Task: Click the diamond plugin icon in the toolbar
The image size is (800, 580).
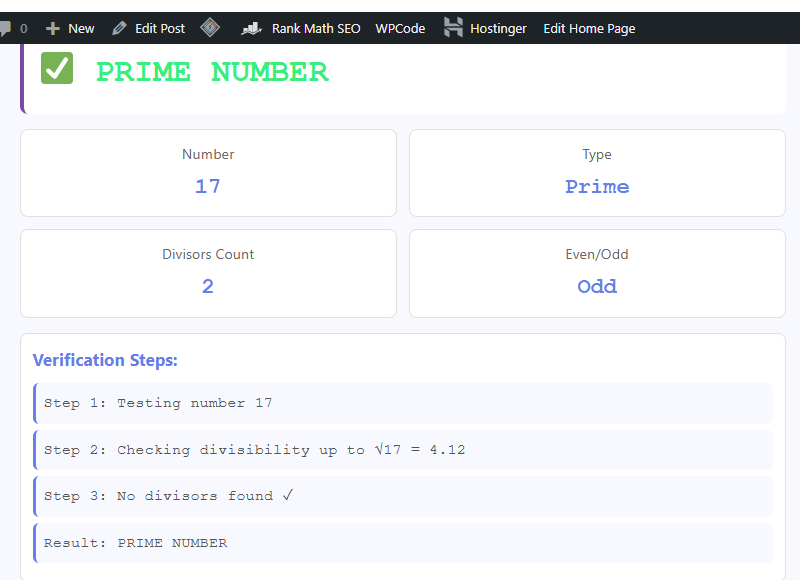Action: 210,28
